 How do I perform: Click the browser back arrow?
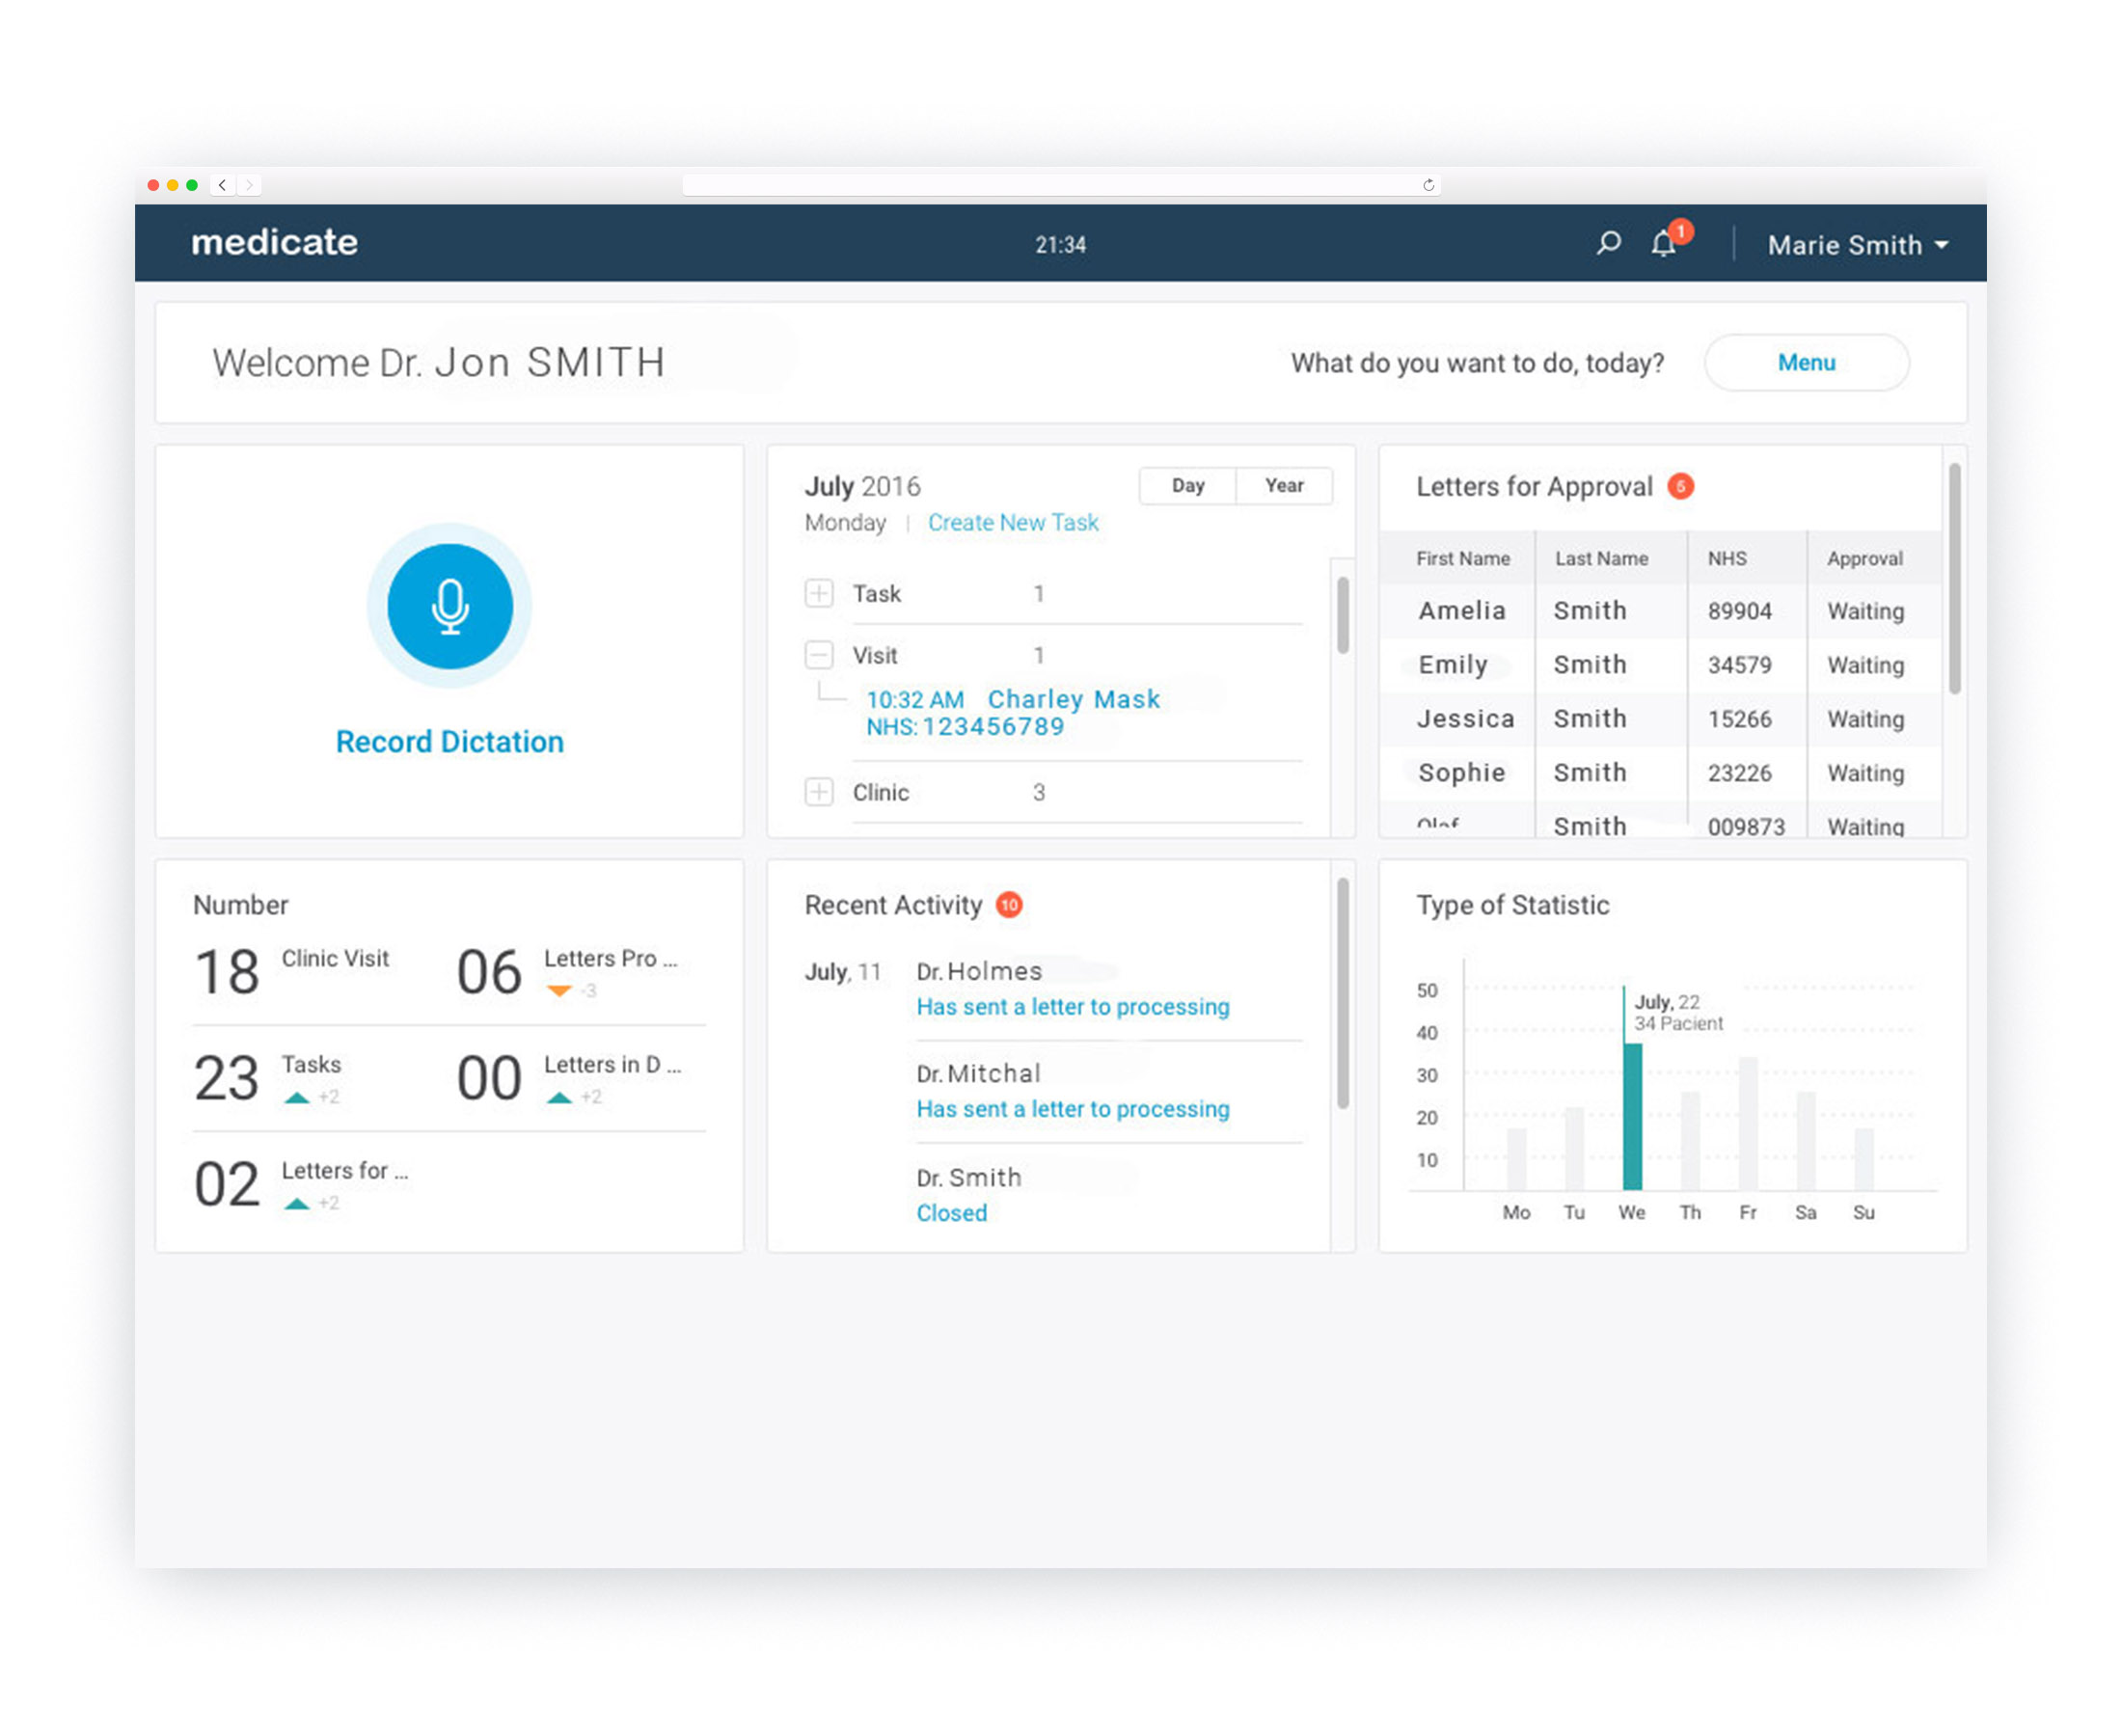coord(222,185)
